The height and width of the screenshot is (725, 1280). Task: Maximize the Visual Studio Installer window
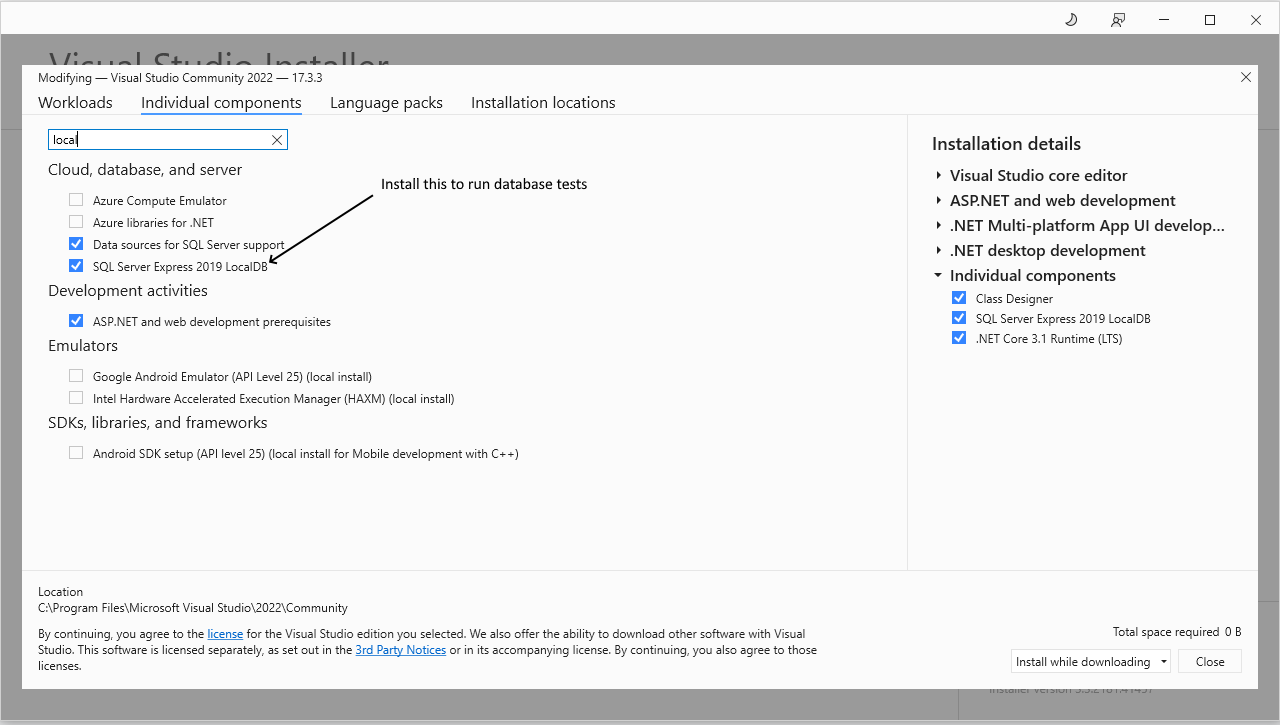point(1210,19)
